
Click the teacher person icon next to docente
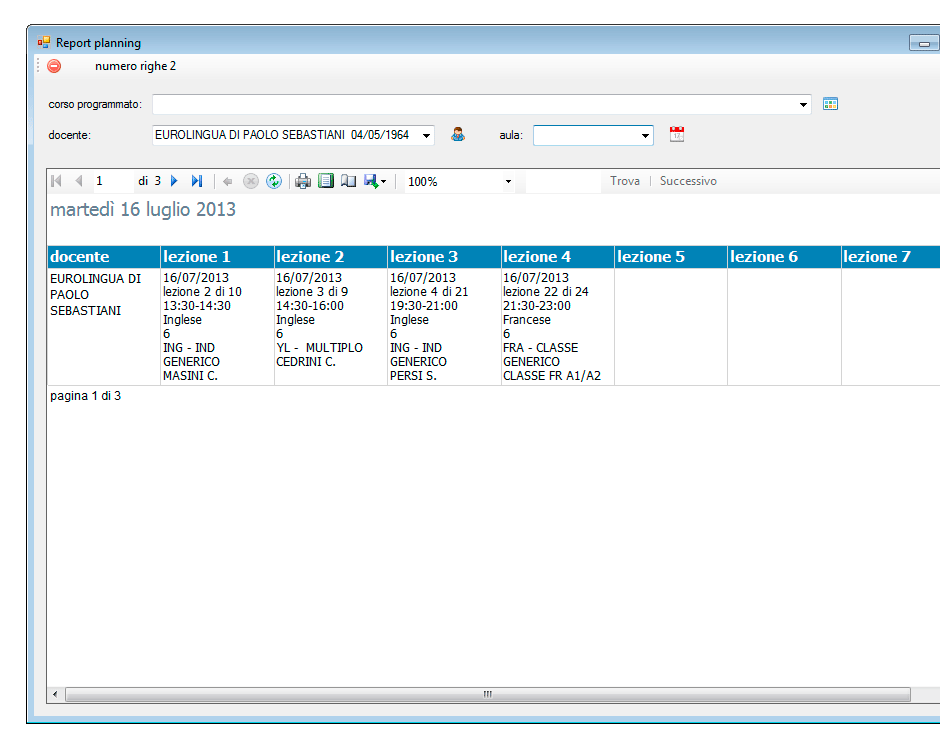pyautogui.click(x=458, y=134)
